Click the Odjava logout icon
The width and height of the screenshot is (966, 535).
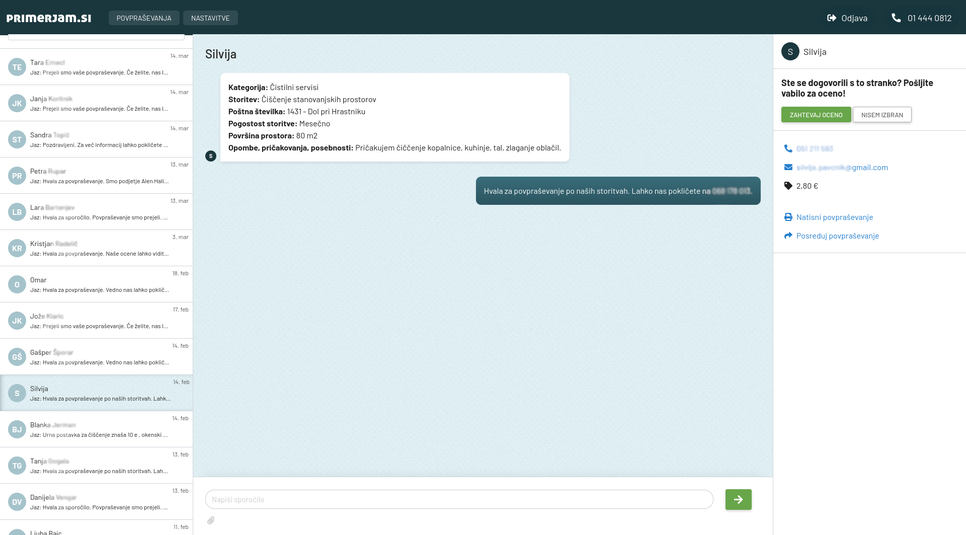coord(832,18)
